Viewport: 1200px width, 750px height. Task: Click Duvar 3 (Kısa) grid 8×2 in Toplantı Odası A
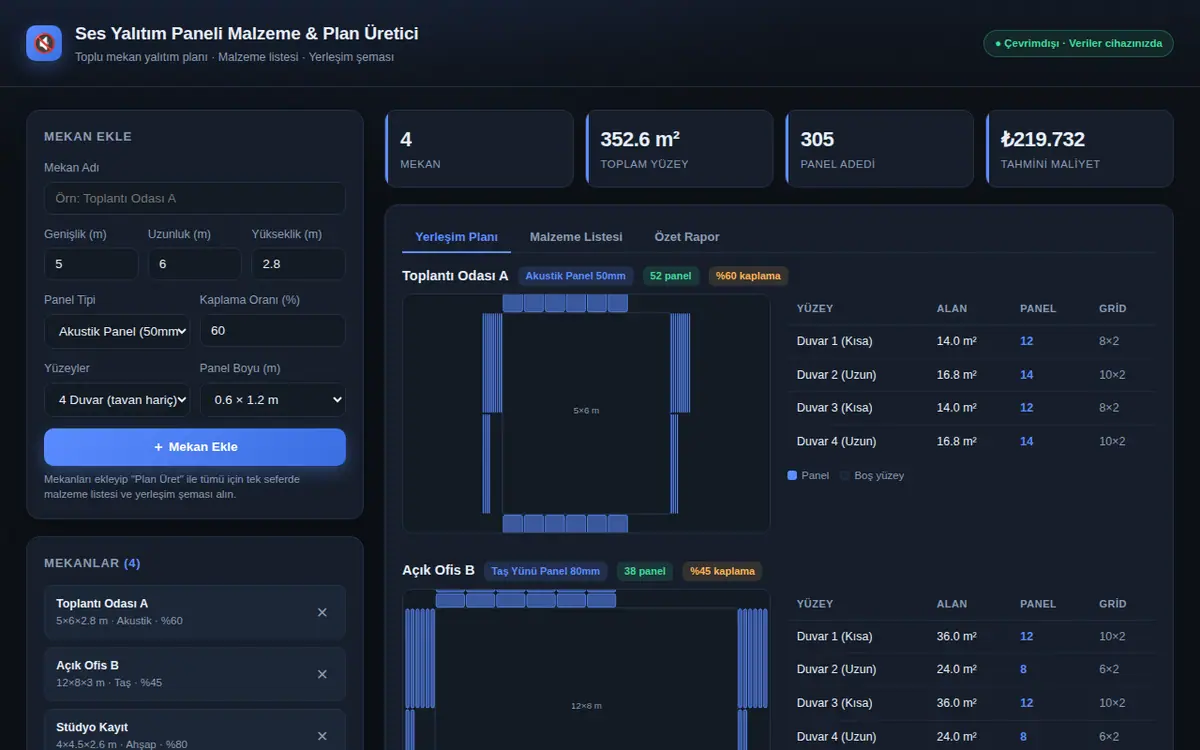[1109, 408]
